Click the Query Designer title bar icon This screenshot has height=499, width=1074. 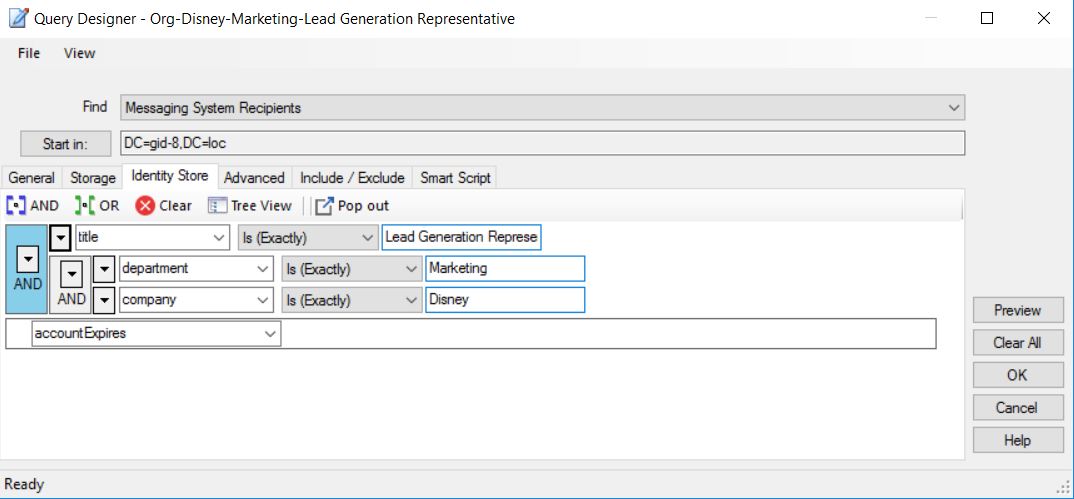[18, 18]
